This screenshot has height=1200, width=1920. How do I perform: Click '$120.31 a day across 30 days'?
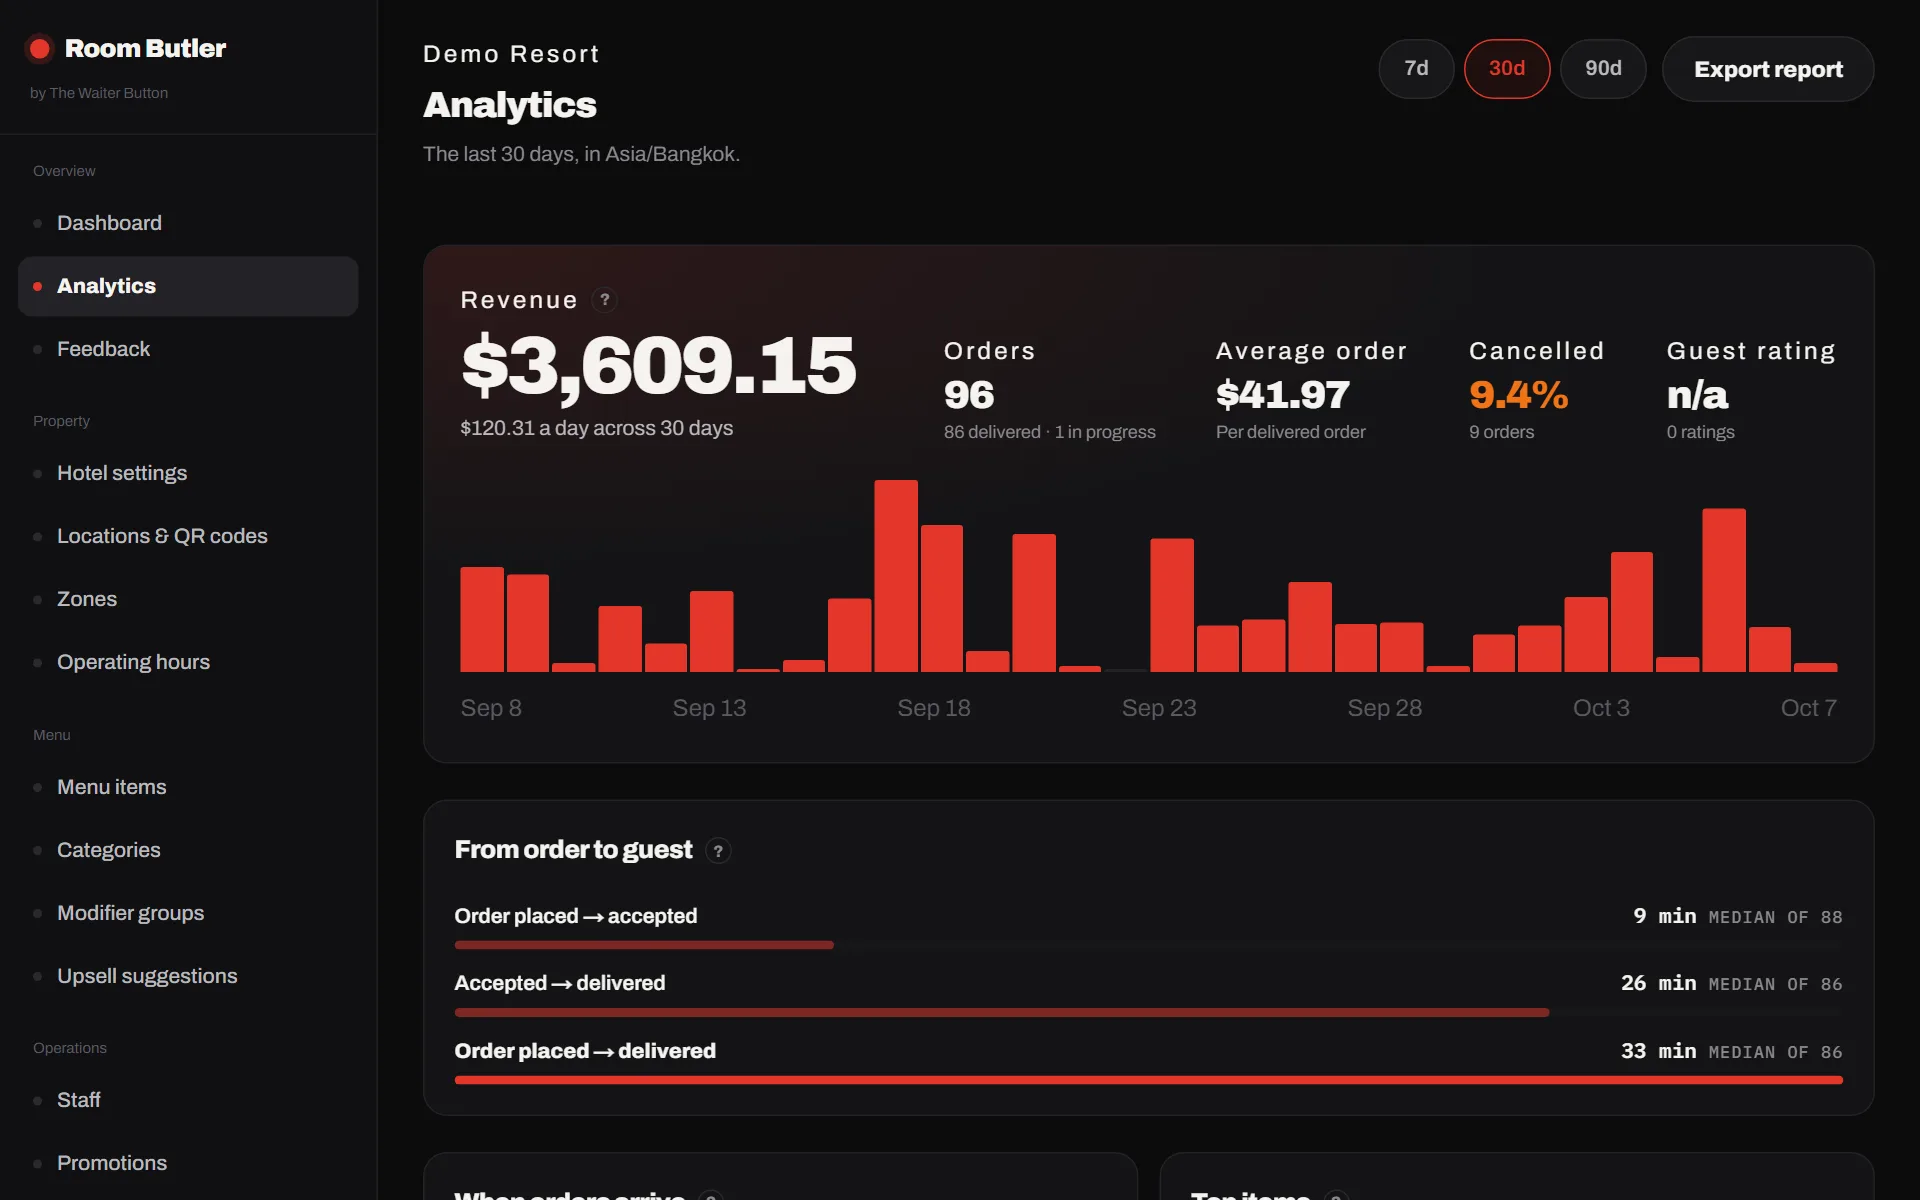597,428
